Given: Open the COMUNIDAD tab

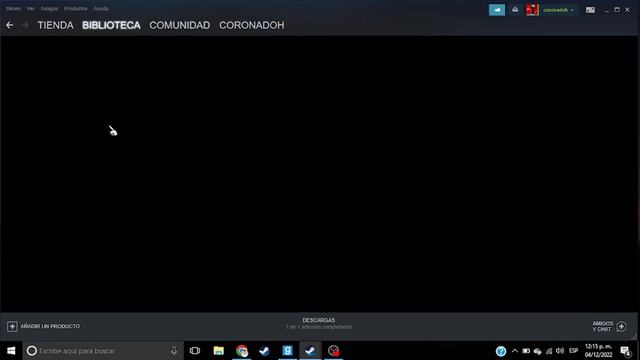Looking at the screenshot, I should tap(180, 25).
